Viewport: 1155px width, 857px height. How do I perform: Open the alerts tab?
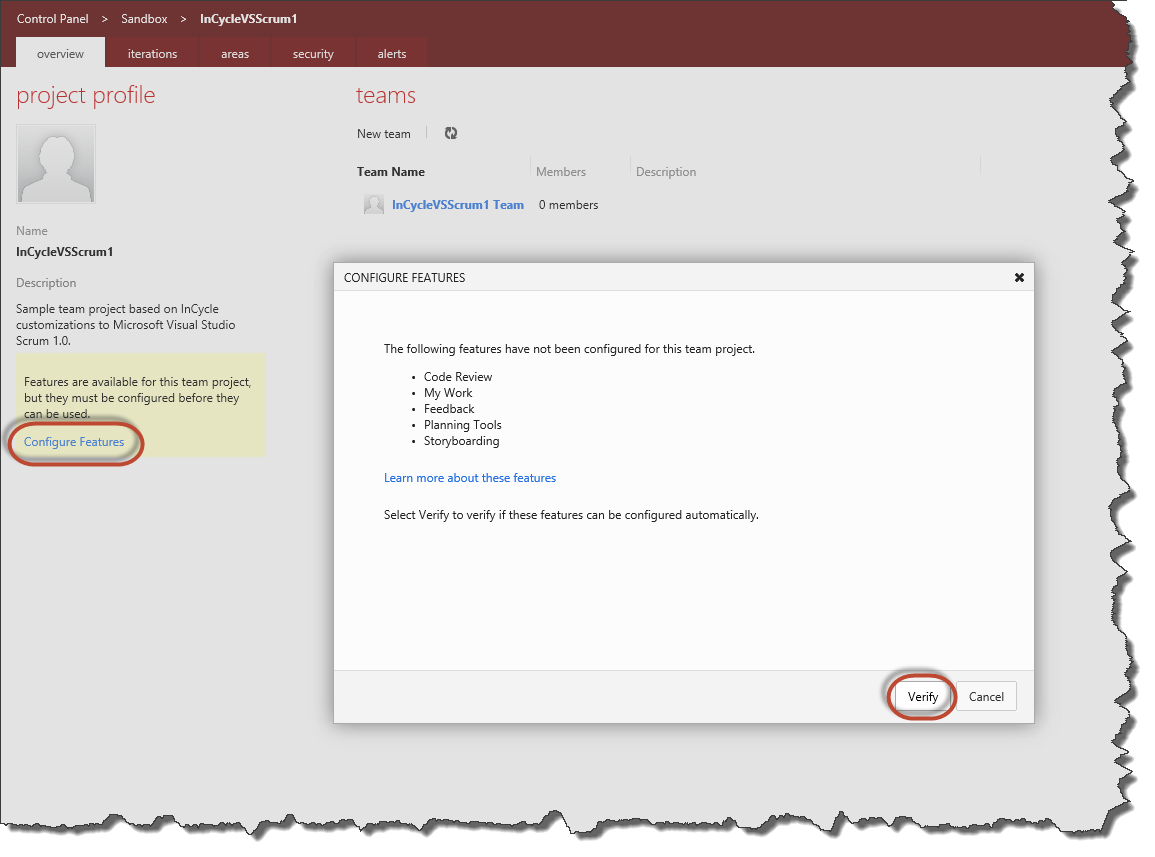[x=392, y=54]
